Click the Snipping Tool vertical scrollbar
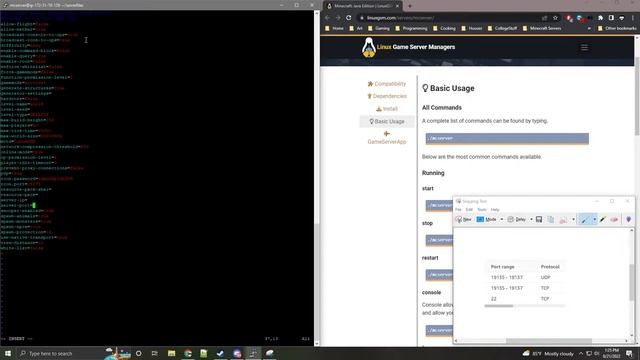640x360 pixels. pyautogui.click(x=631, y=282)
